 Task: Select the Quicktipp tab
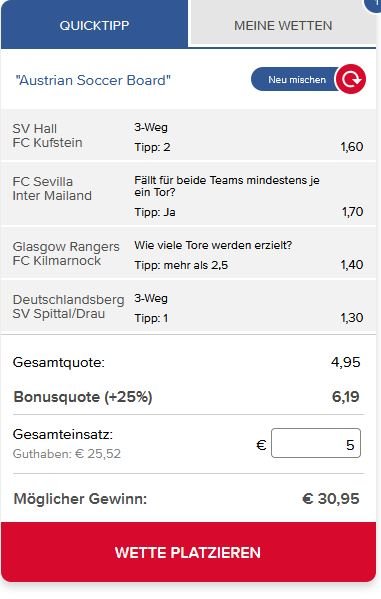coord(94,25)
